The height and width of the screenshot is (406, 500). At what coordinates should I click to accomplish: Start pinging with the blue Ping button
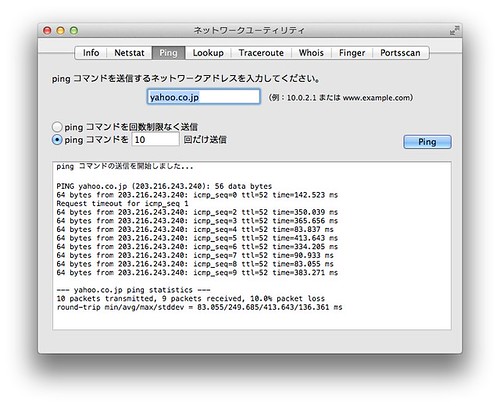pos(427,142)
